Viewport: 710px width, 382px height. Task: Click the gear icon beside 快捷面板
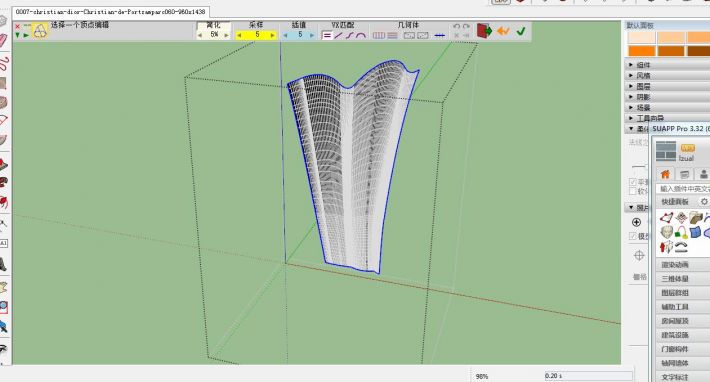pyautogui.click(x=704, y=201)
